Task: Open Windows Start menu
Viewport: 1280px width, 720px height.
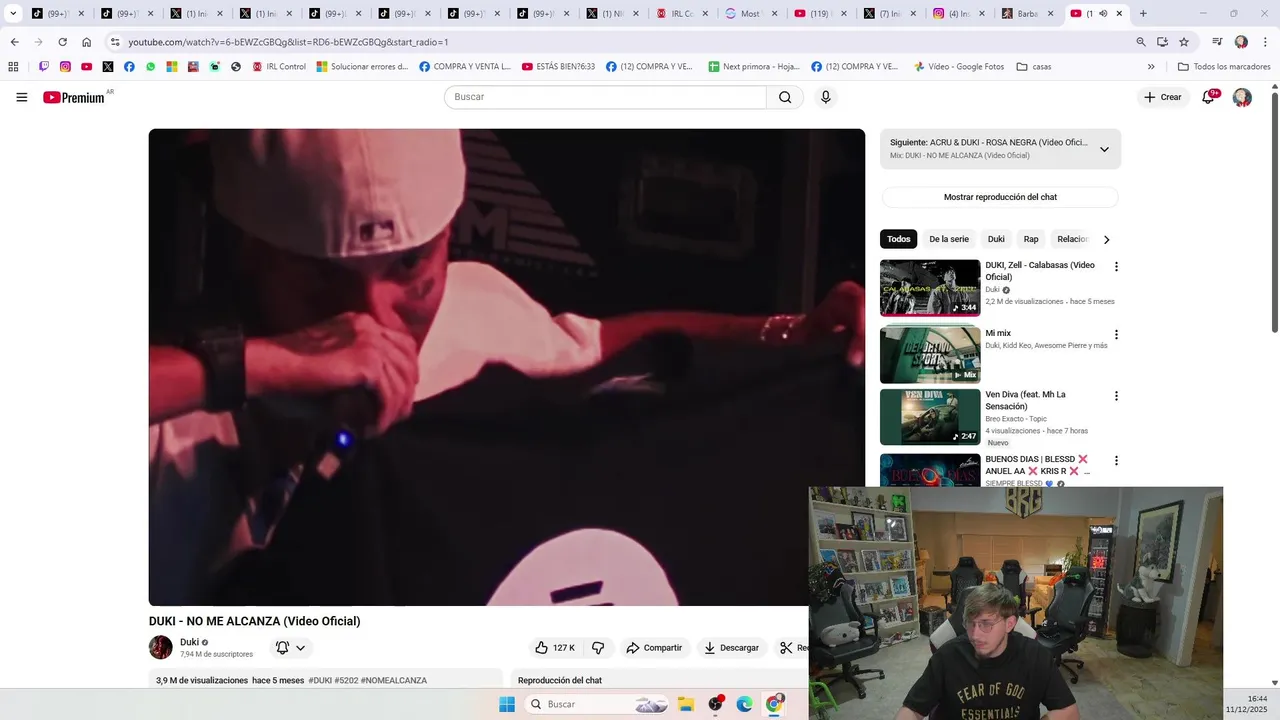Action: click(507, 704)
